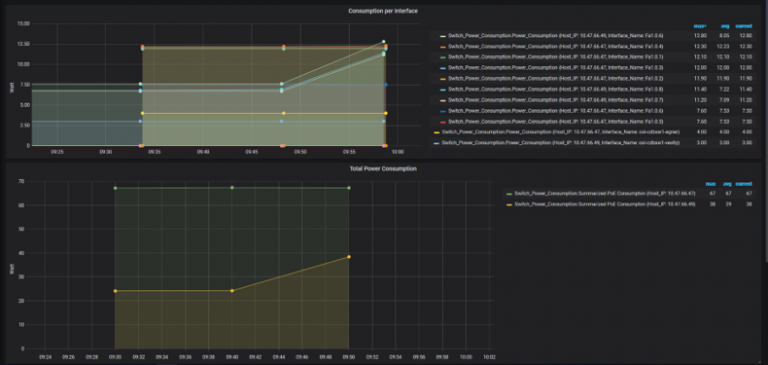Sort interface legend by current column header

744,26
